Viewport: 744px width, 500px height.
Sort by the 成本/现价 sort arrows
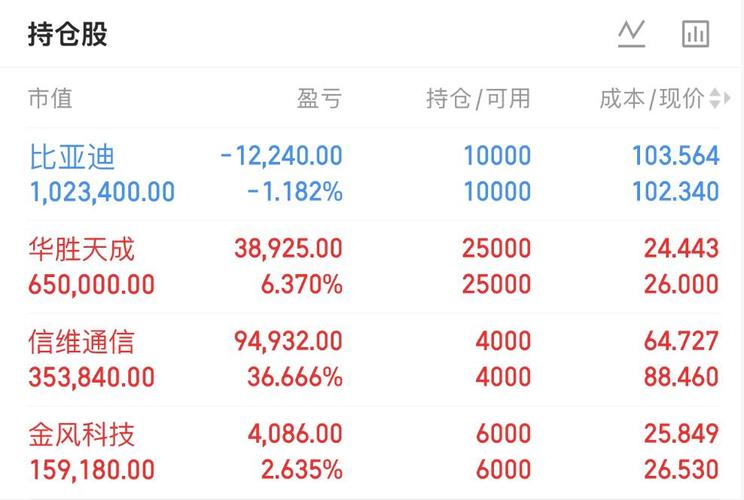[719, 99]
